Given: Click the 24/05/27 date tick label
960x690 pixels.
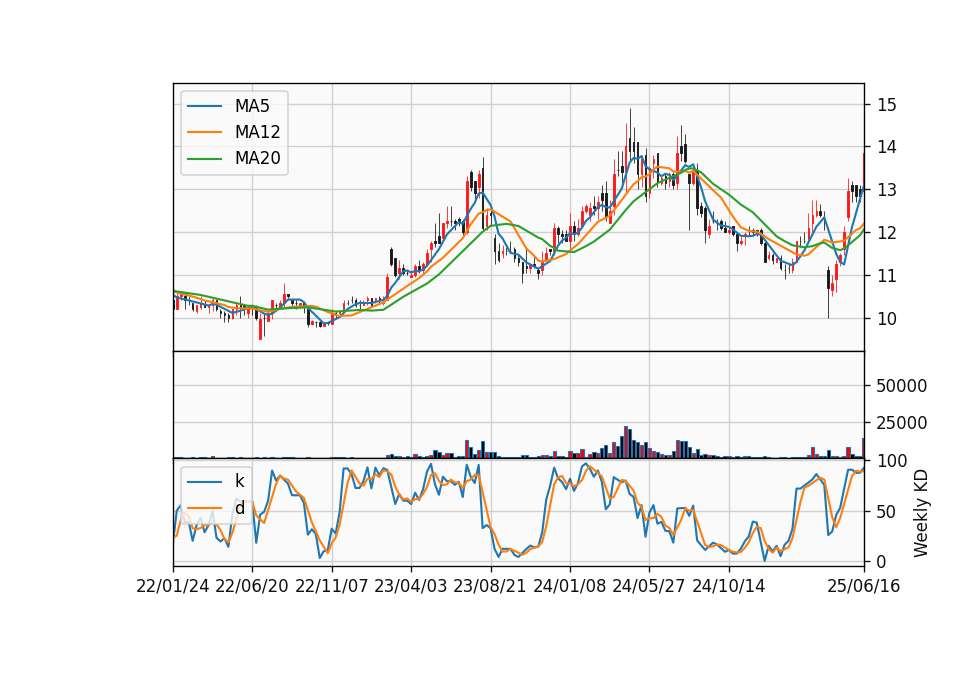Looking at the screenshot, I should pyautogui.click(x=649, y=587).
